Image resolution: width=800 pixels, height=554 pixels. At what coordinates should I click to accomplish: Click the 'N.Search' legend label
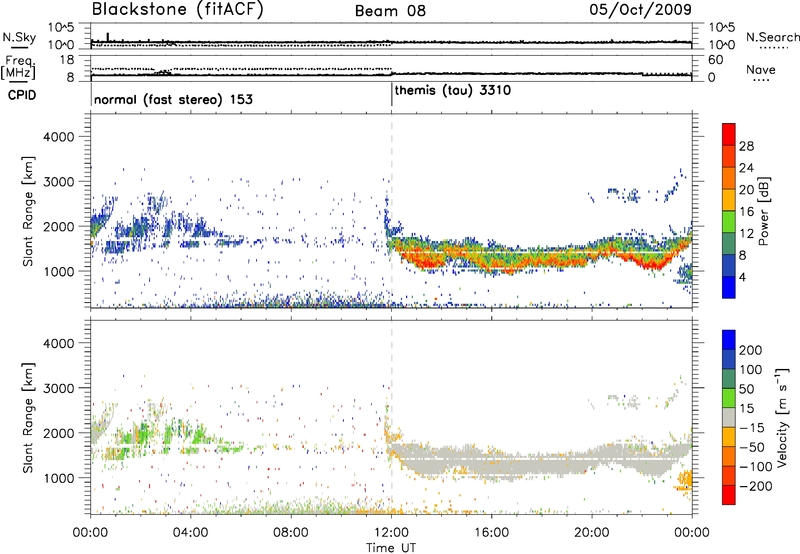point(772,37)
